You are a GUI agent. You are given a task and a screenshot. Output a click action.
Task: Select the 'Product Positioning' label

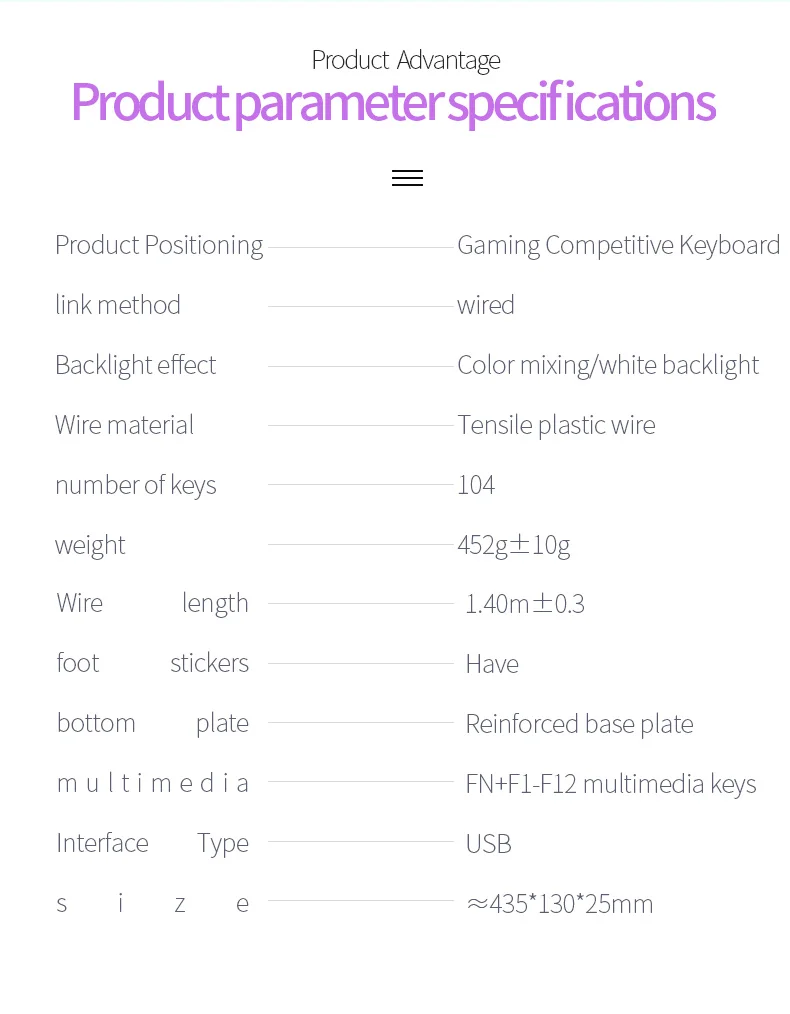(x=159, y=245)
